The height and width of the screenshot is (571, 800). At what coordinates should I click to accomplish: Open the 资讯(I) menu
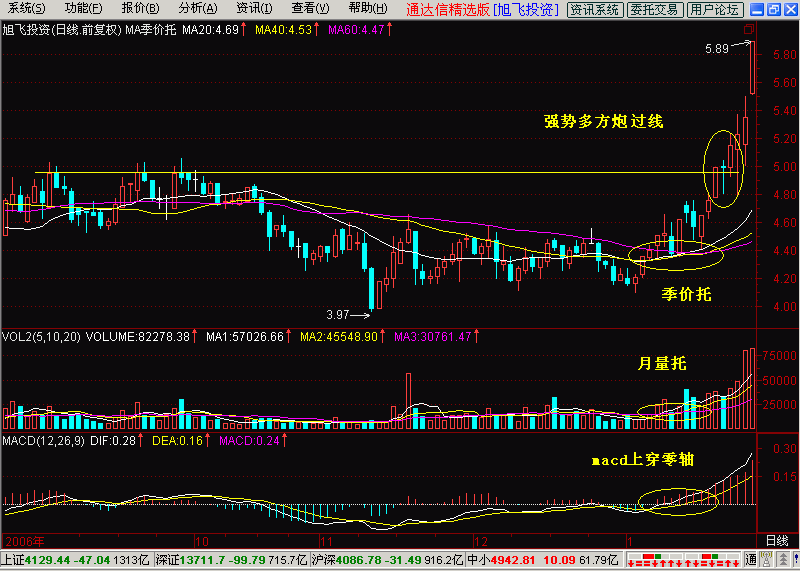click(254, 9)
